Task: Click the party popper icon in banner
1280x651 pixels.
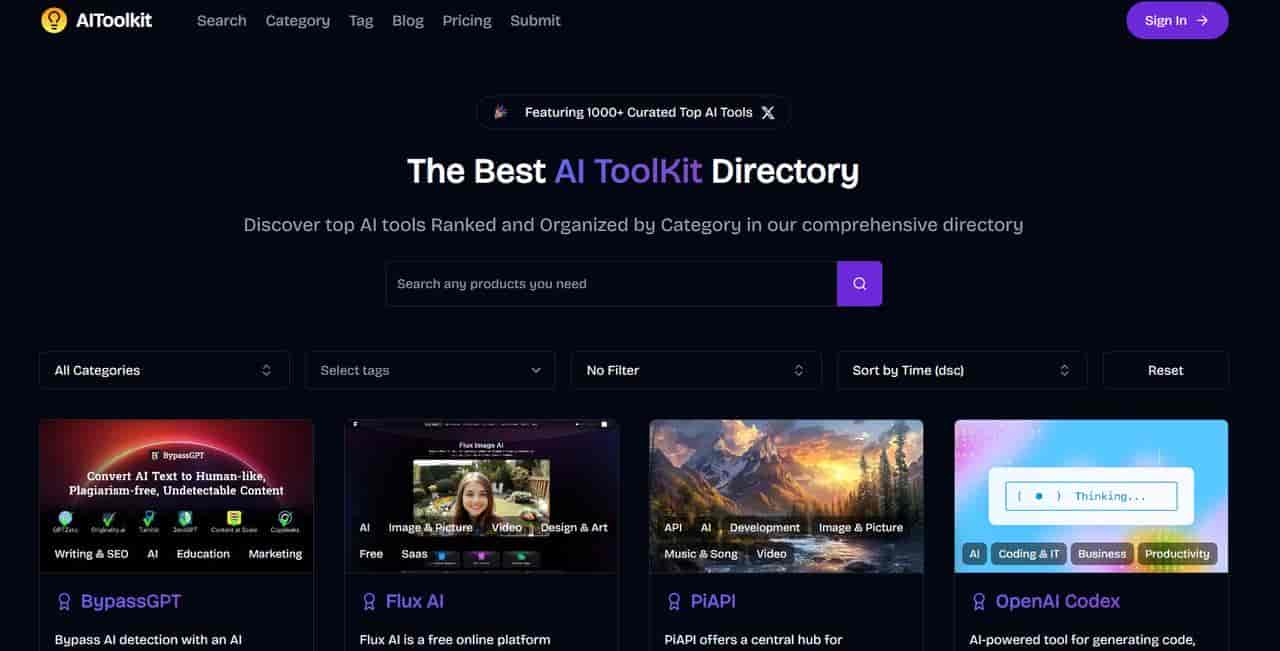Action: point(501,113)
